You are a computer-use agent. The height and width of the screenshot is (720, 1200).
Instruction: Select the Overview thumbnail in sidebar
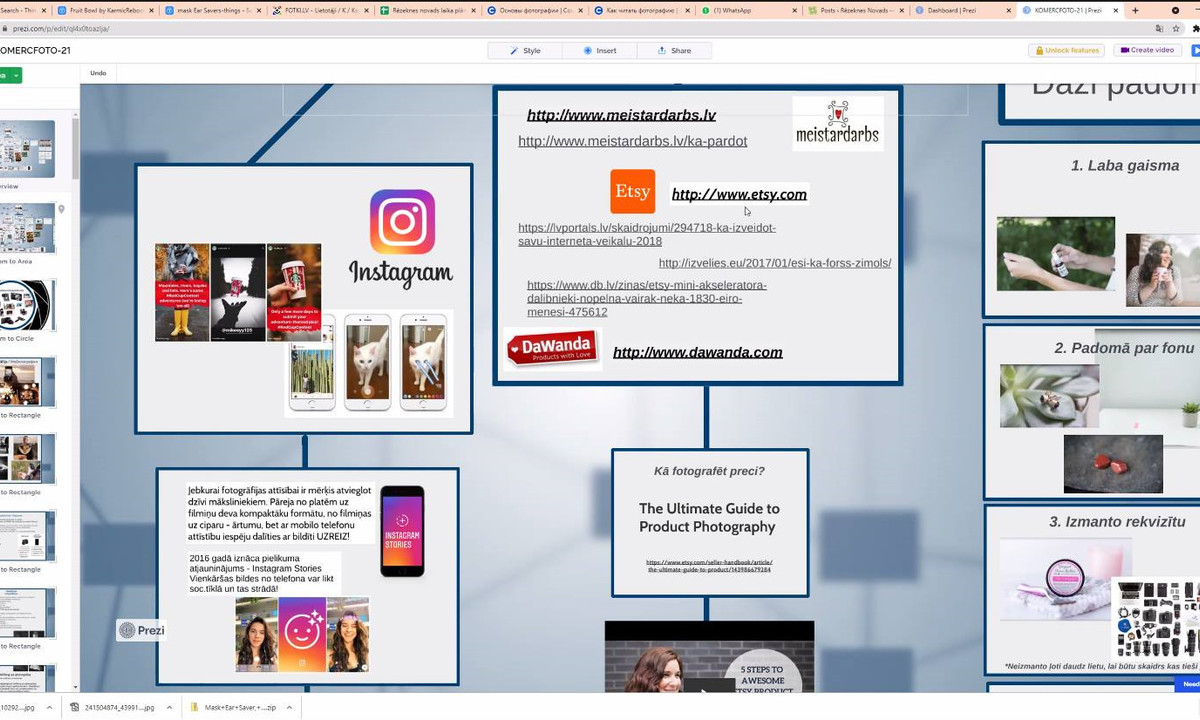[27, 149]
